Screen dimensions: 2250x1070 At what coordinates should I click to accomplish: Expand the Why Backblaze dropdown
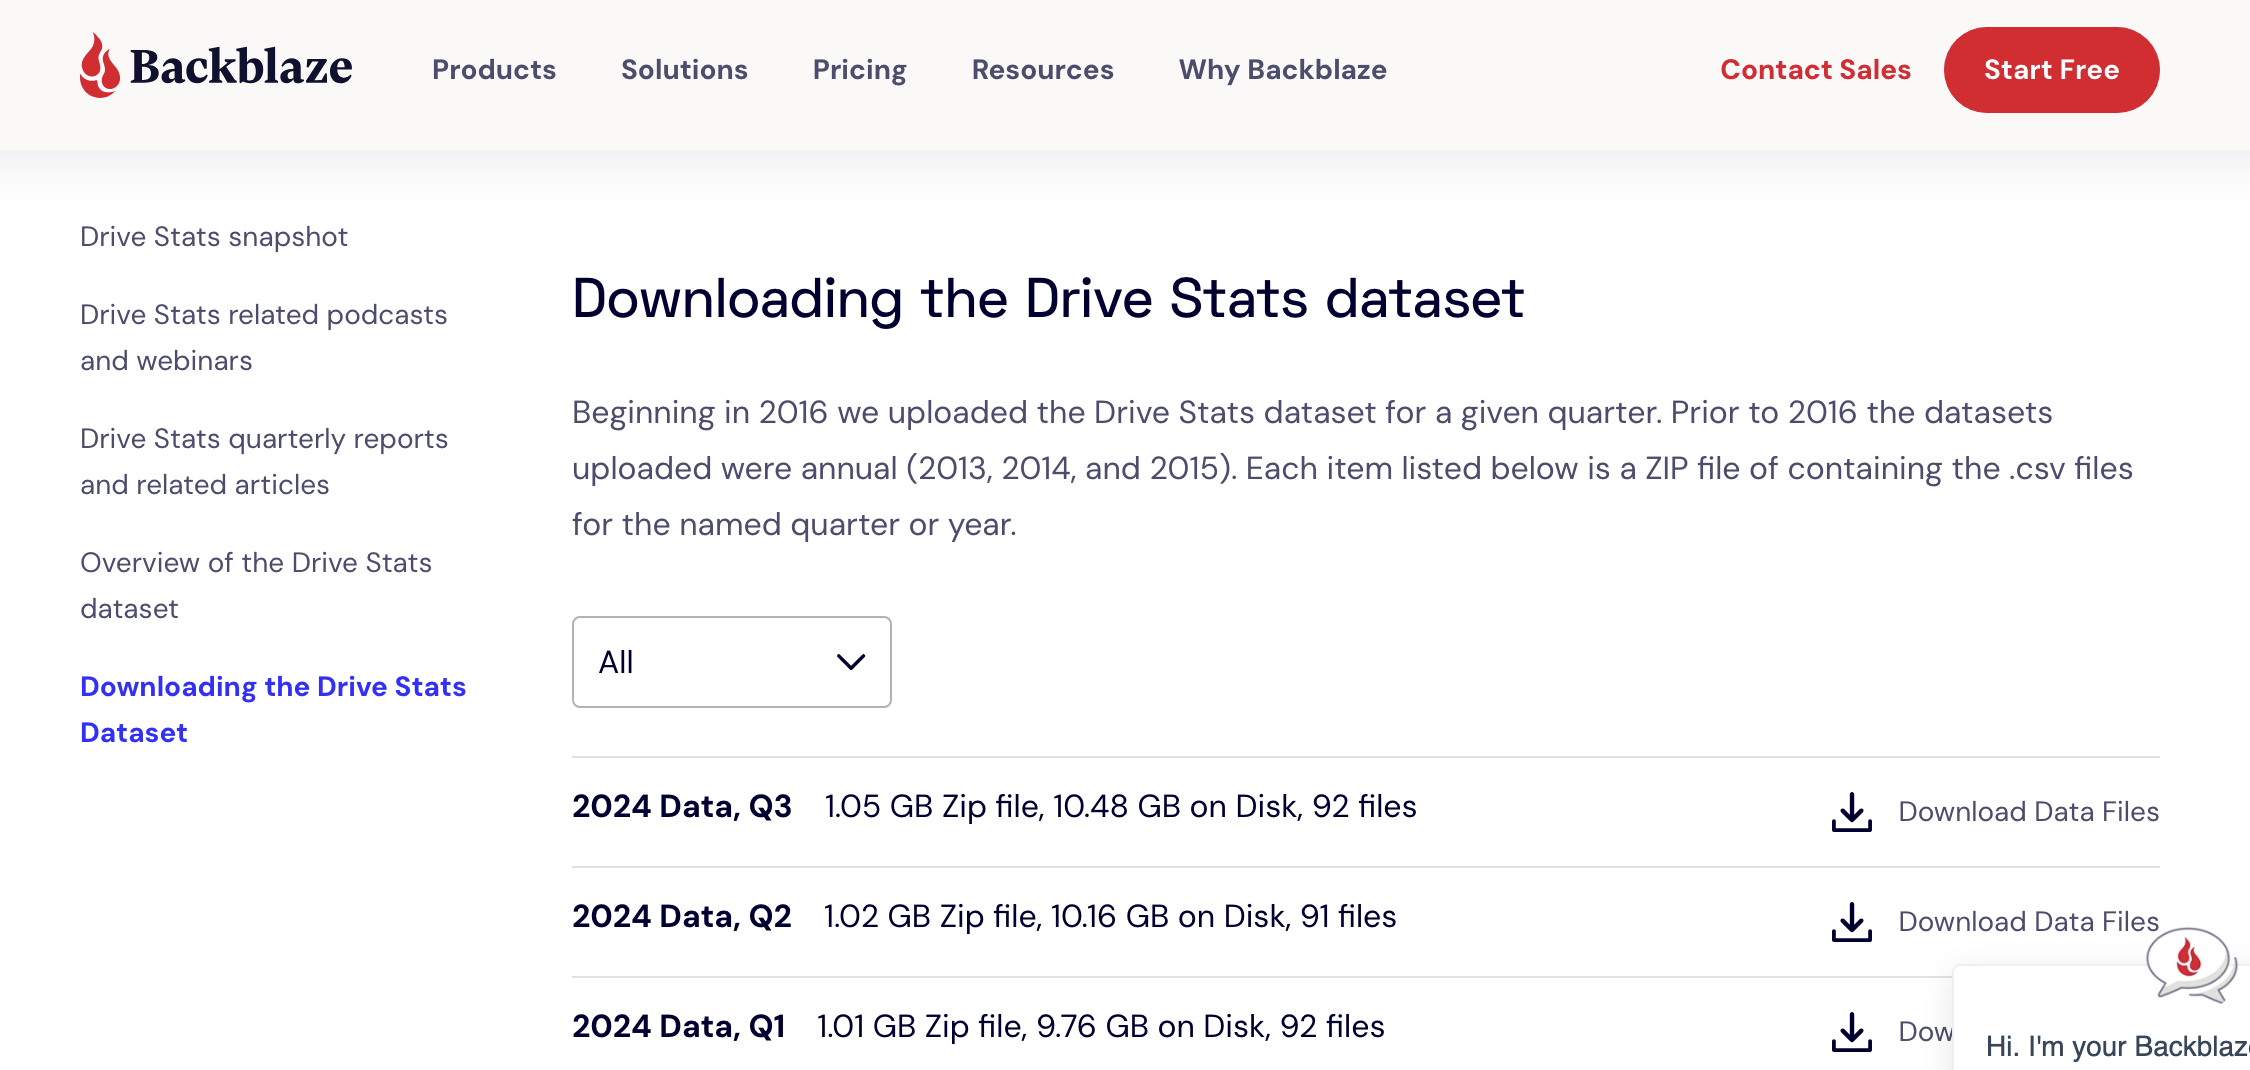pos(1282,69)
